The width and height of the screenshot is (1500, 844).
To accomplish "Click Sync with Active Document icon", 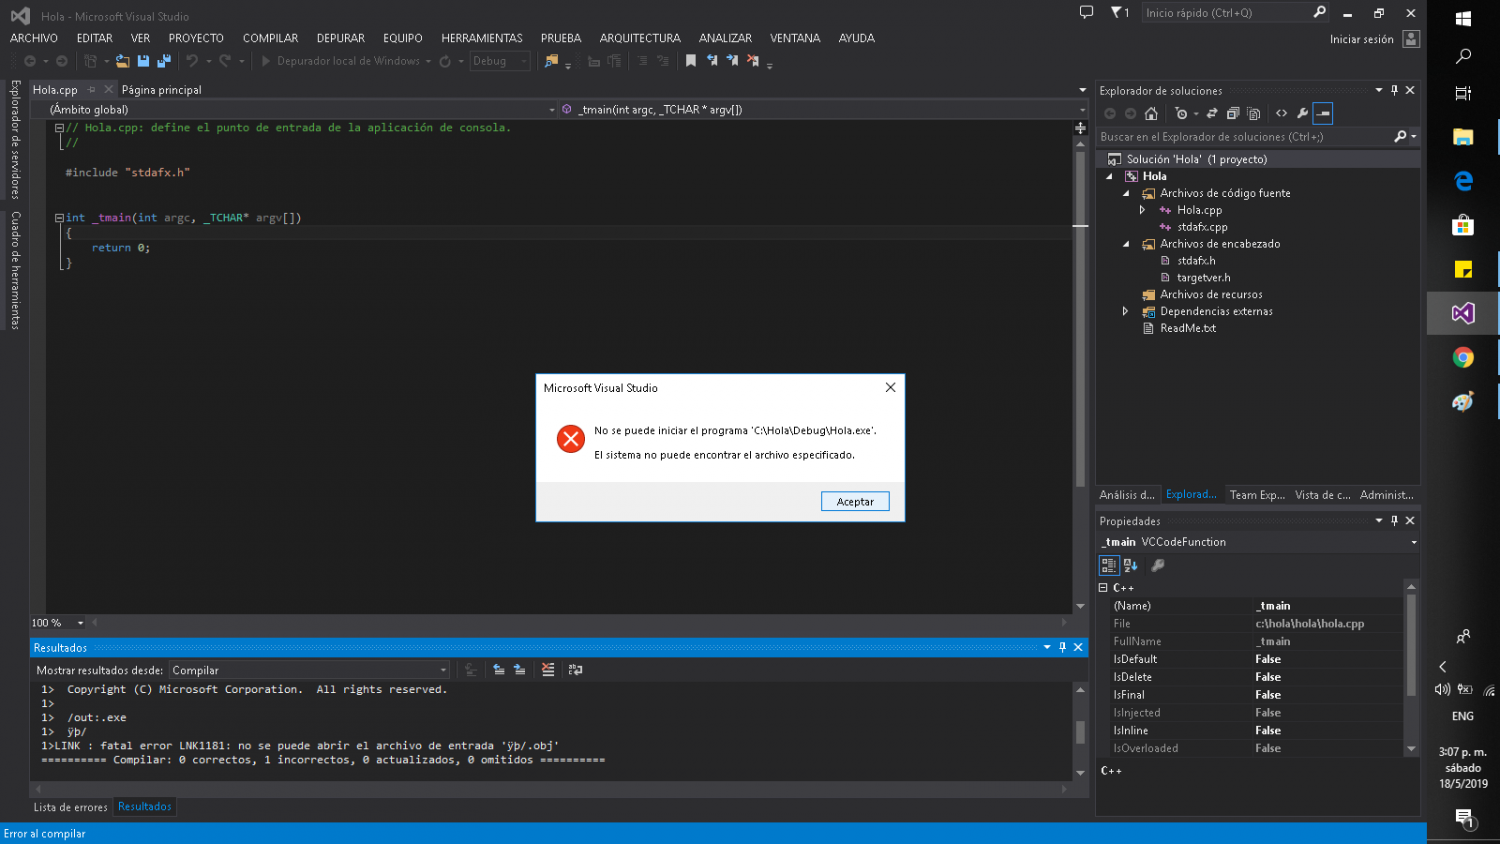I will pyautogui.click(x=1212, y=114).
